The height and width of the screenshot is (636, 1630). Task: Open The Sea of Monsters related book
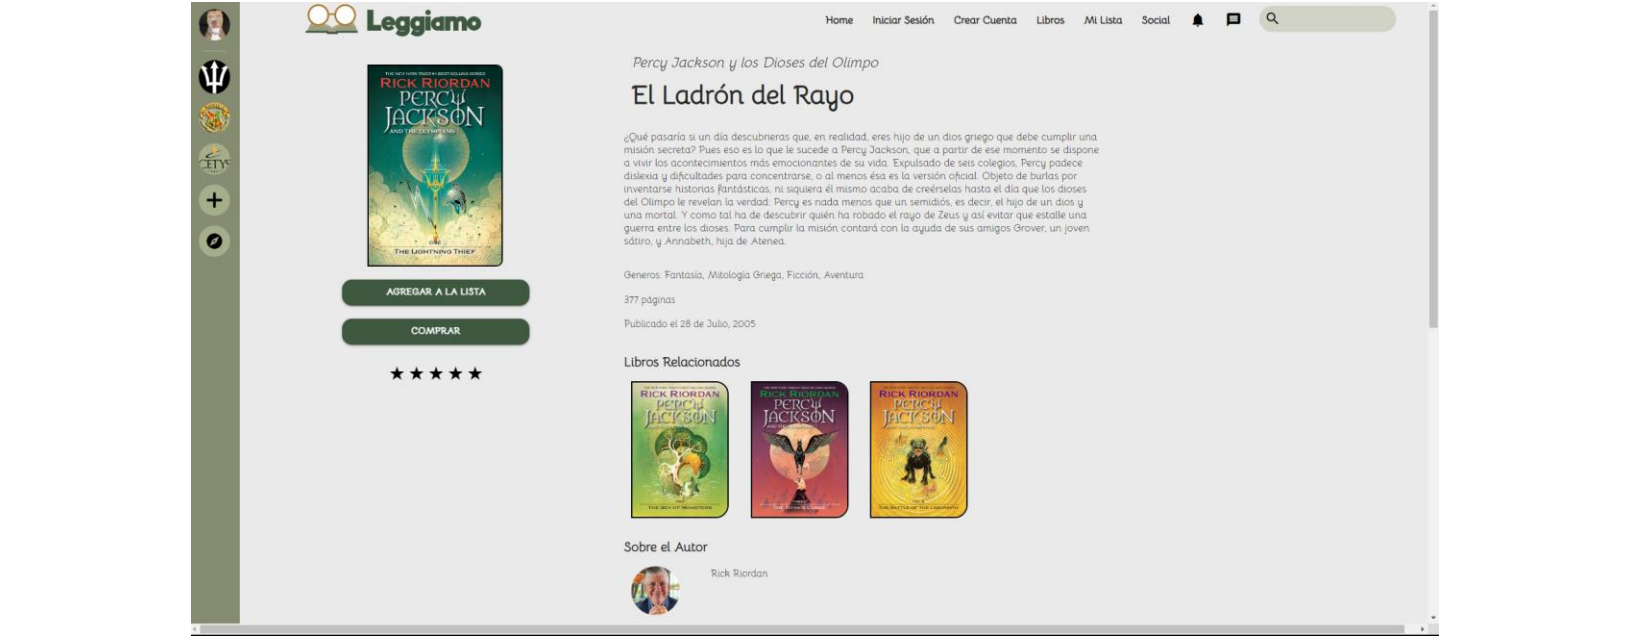[x=680, y=449]
